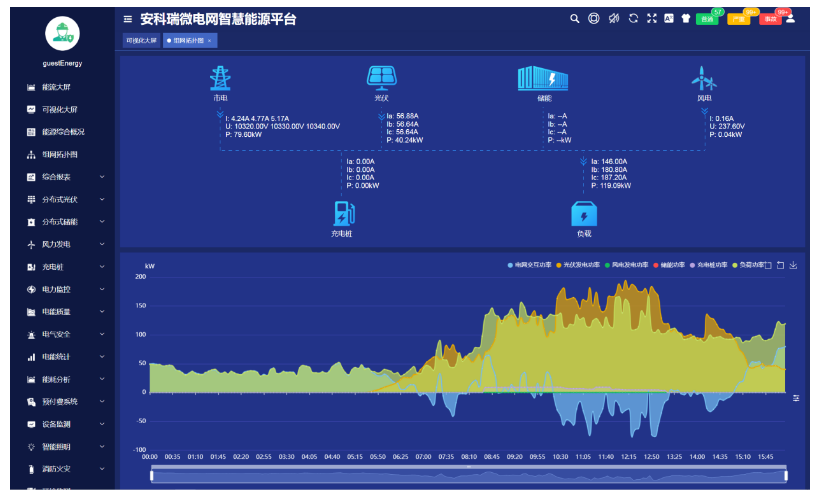Click the chart data-zoom slider track
This screenshot has width=821, height=502.
point(469,476)
